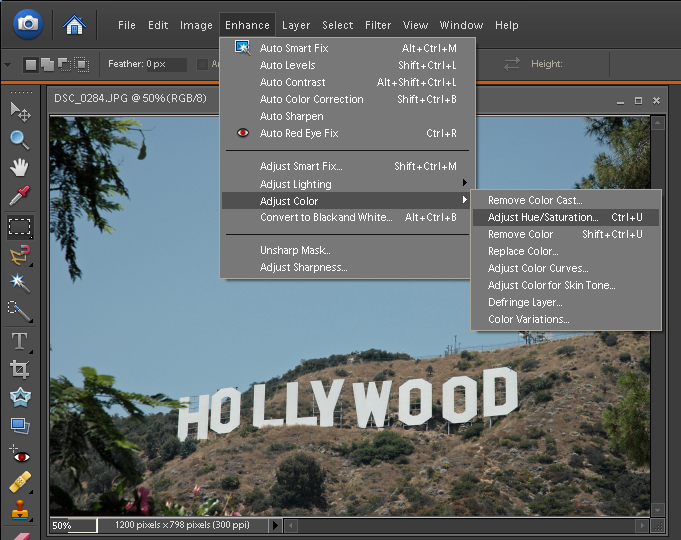Screen dimensions: 681x540
Task: Click the zoom percentage field
Action: [x=73, y=525]
